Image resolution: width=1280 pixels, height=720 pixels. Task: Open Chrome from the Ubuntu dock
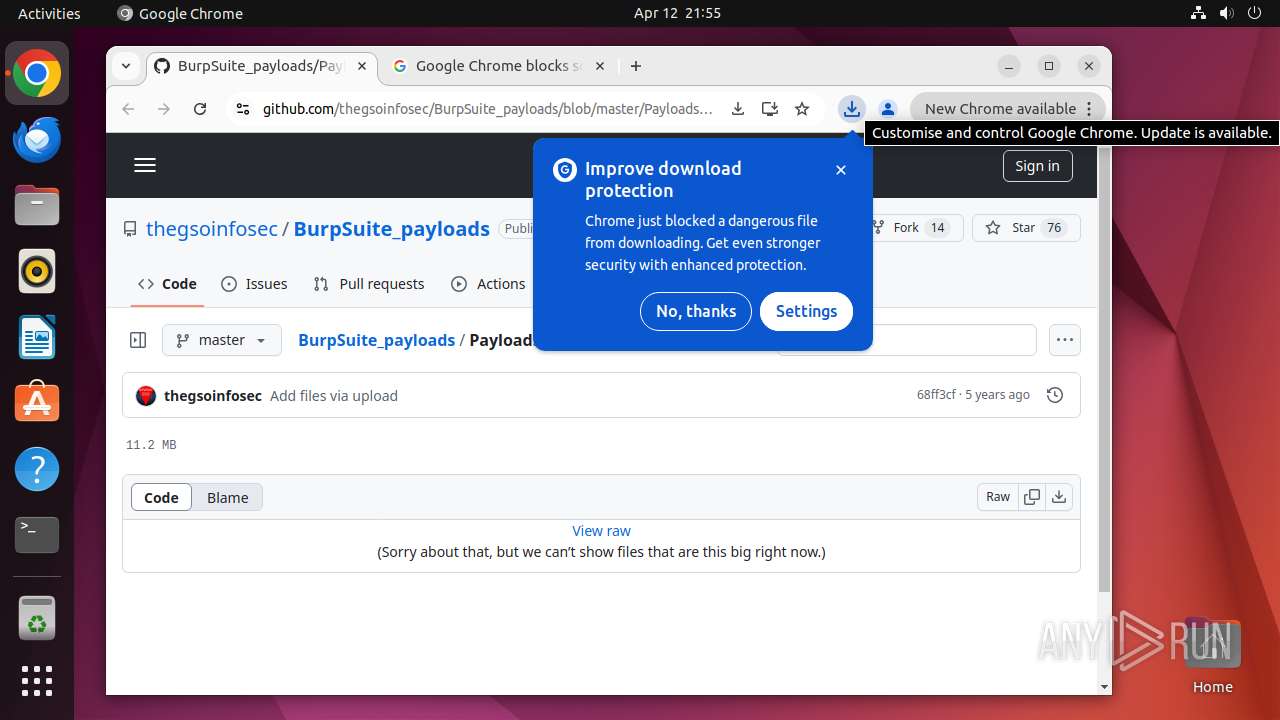(x=37, y=74)
